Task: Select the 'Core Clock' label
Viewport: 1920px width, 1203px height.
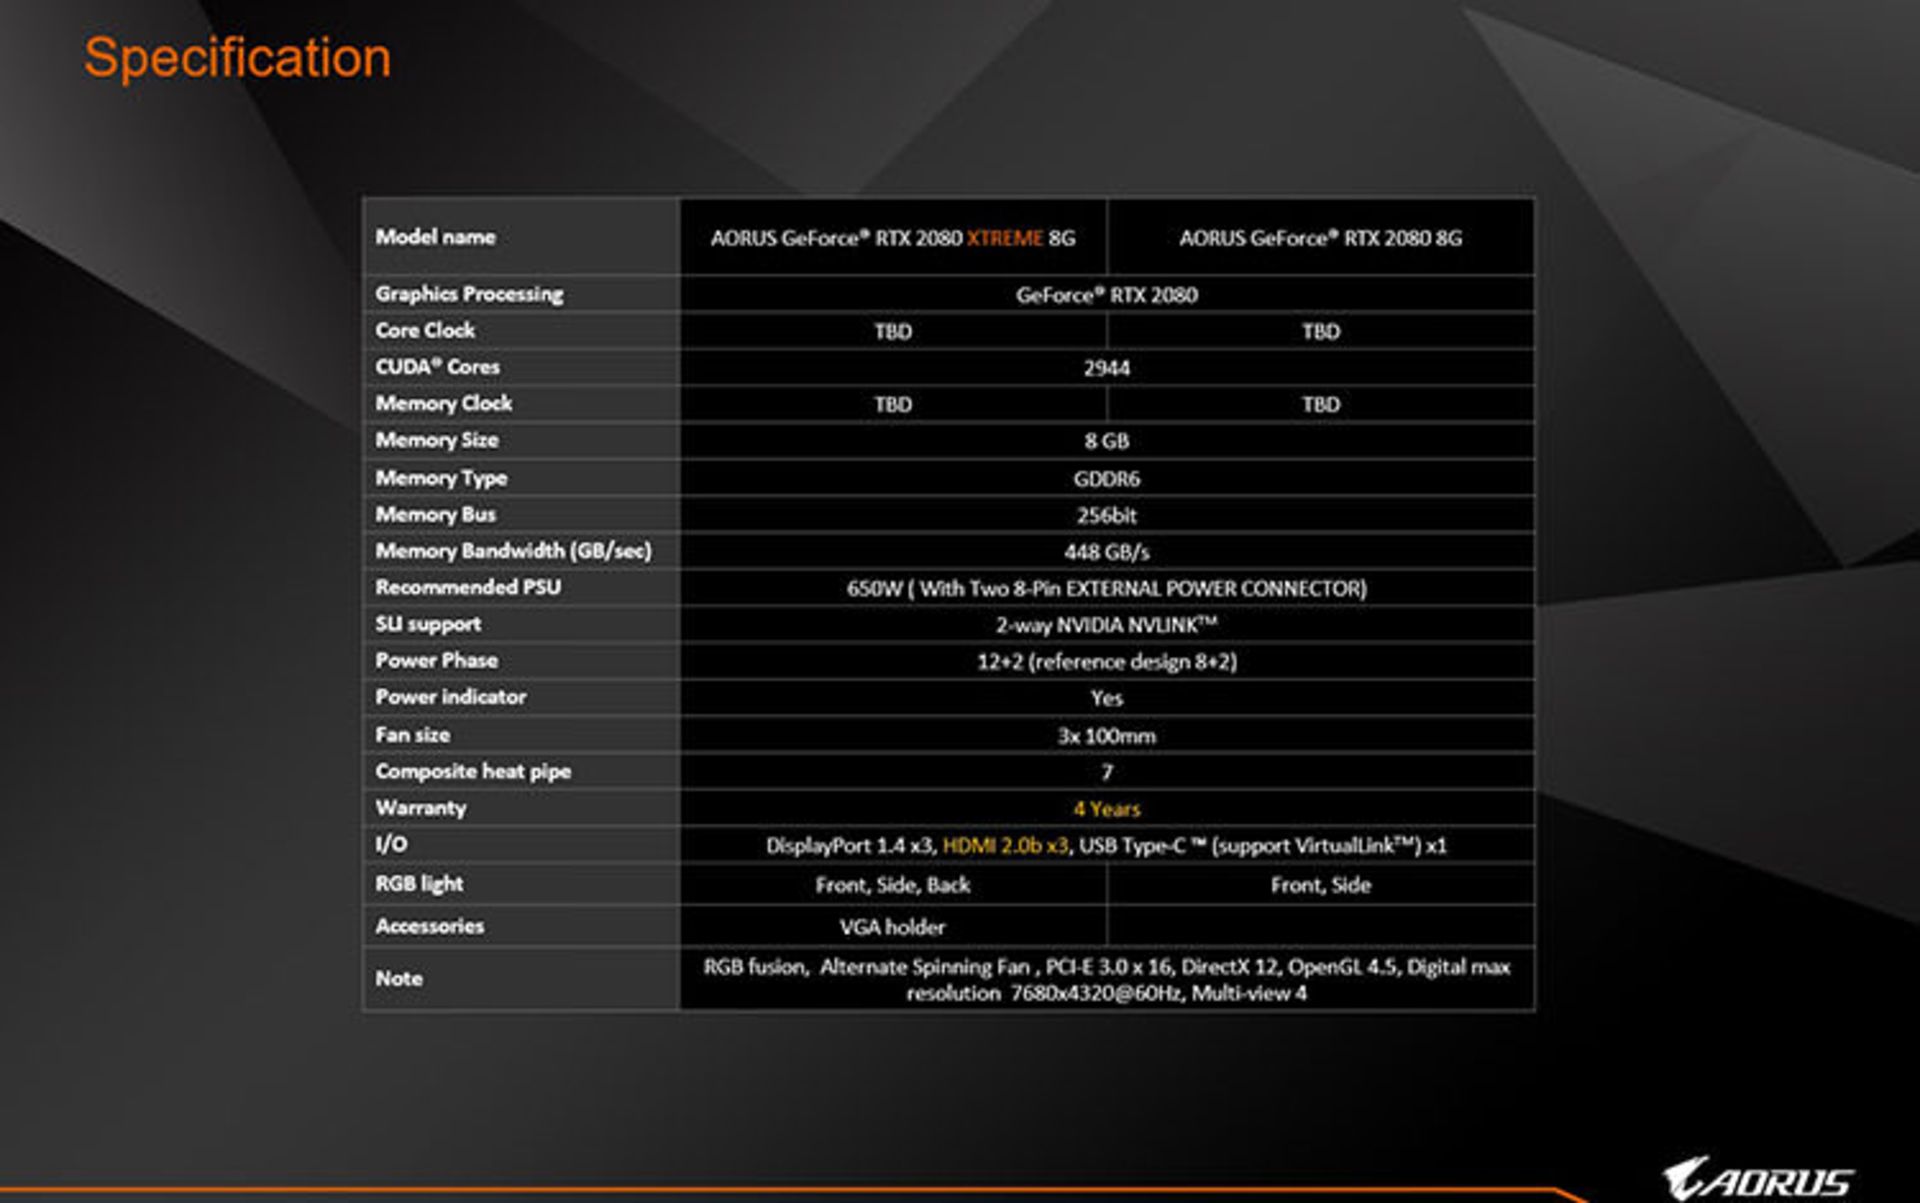Action: coord(425,330)
